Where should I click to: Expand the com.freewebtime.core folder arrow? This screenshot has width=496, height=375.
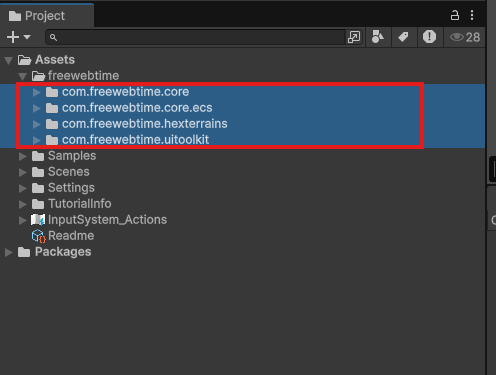pyautogui.click(x=37, y=92)
